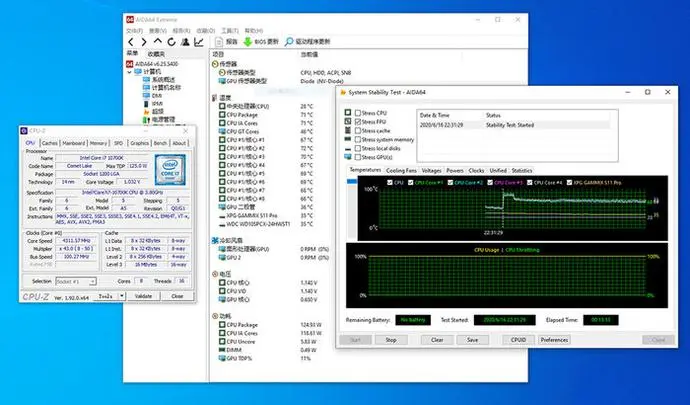690x405 pixels.
Task: Switch to Clocks tab in Stability Test
Action: [476, 170]
